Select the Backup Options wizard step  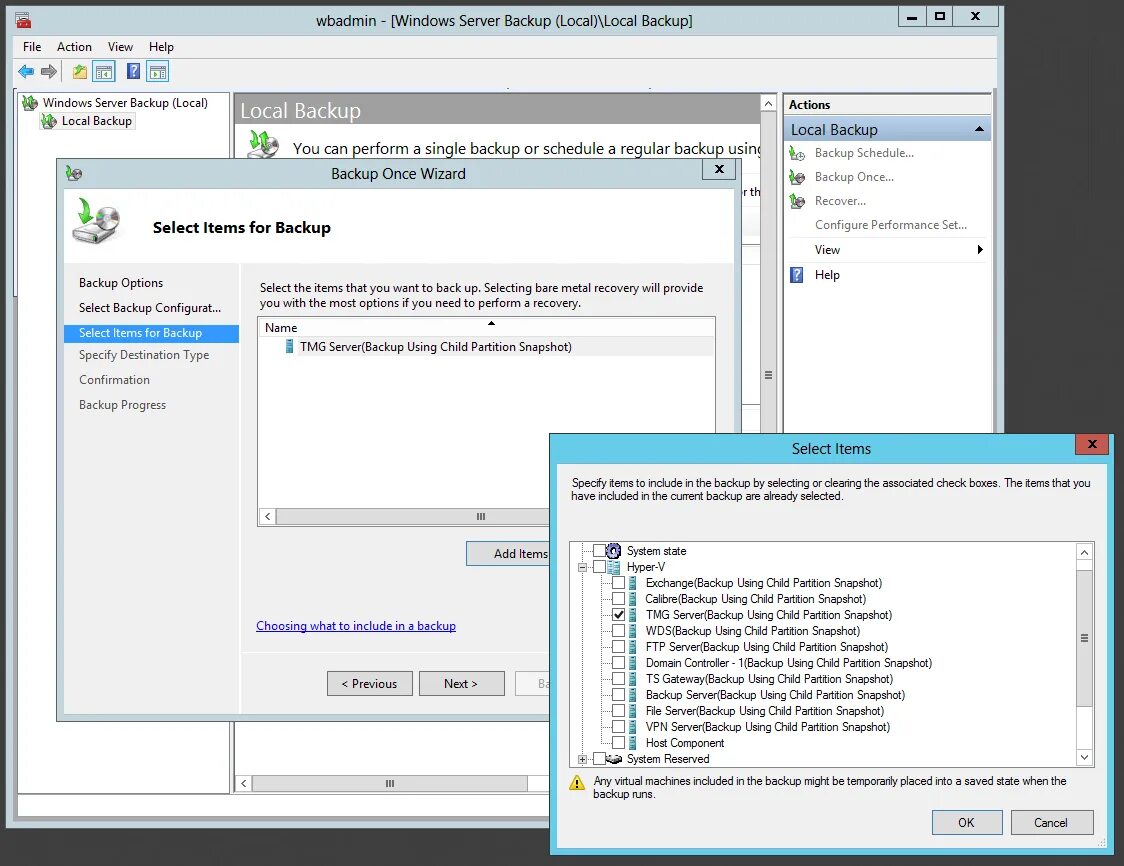click(121, 282)
